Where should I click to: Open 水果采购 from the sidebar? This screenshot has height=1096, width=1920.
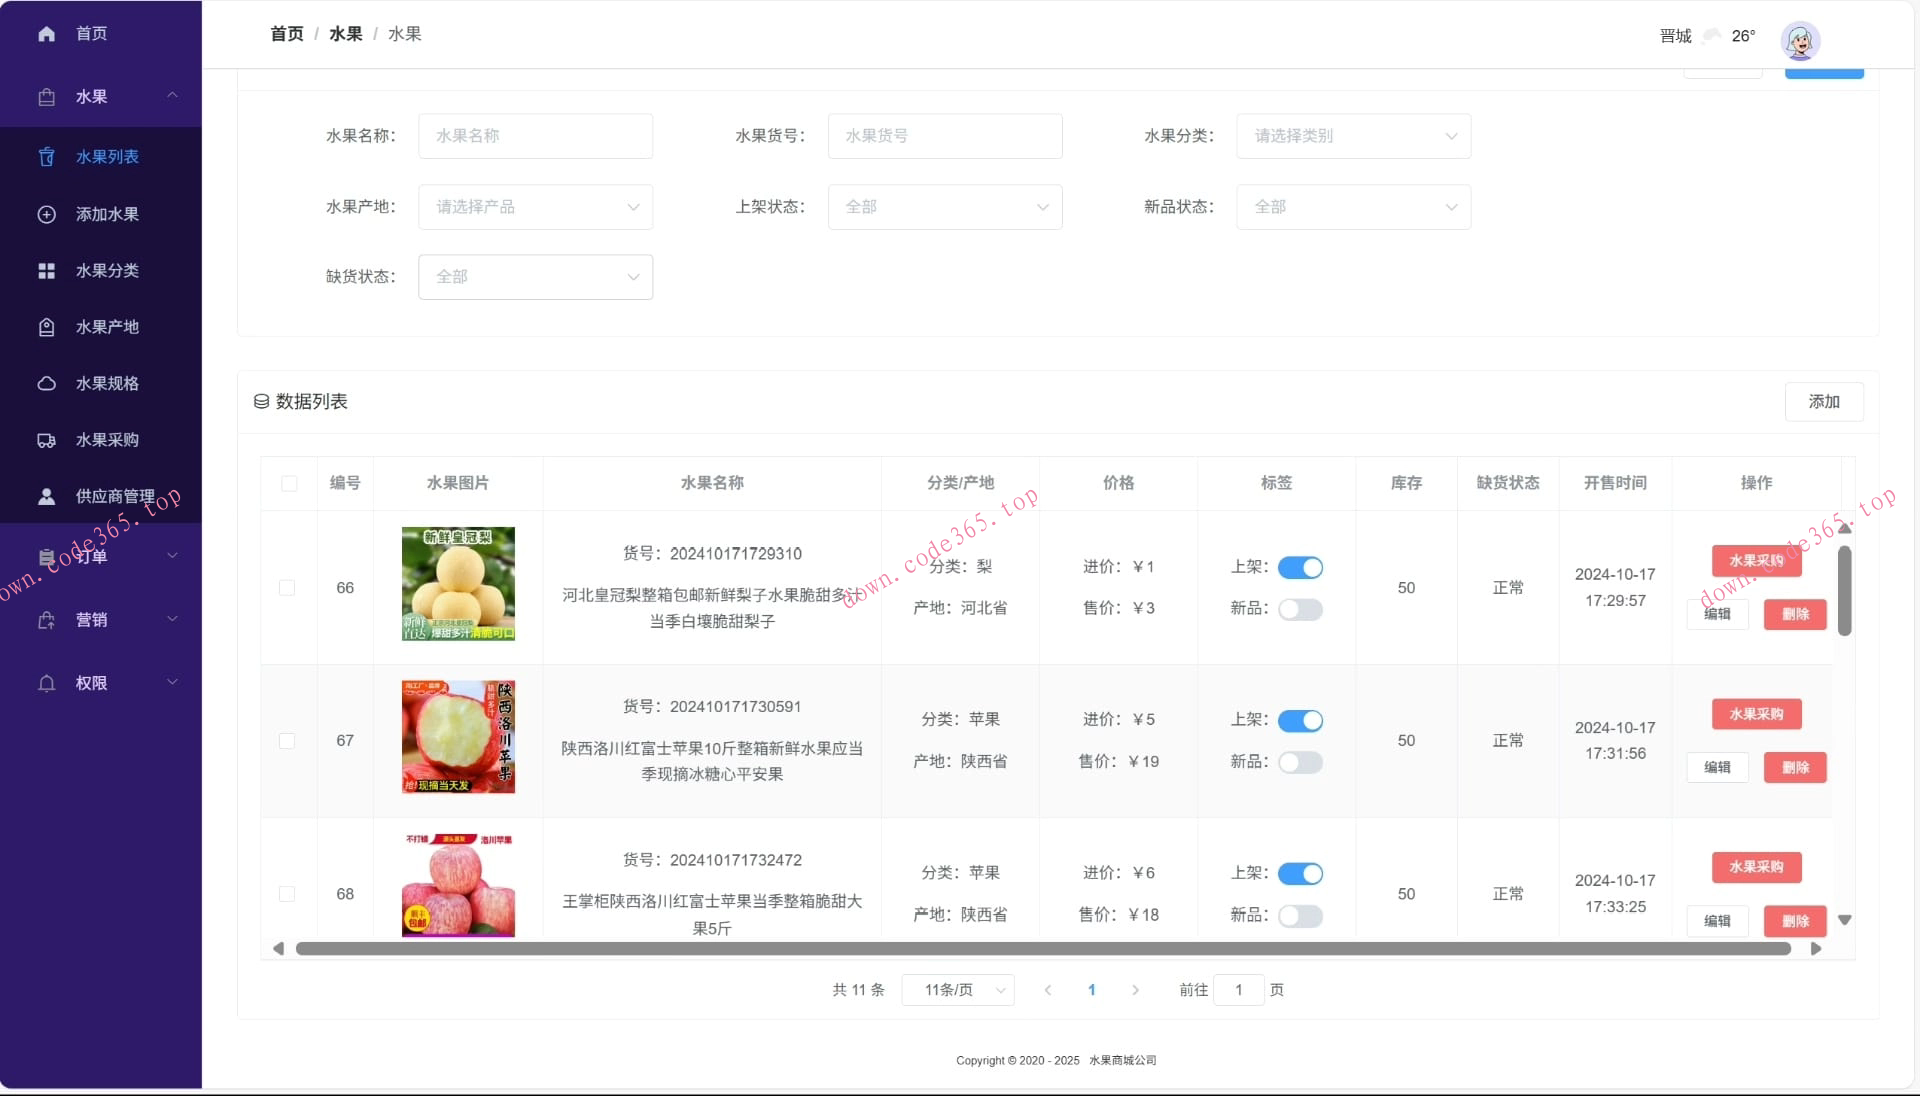tap(103, 440)
